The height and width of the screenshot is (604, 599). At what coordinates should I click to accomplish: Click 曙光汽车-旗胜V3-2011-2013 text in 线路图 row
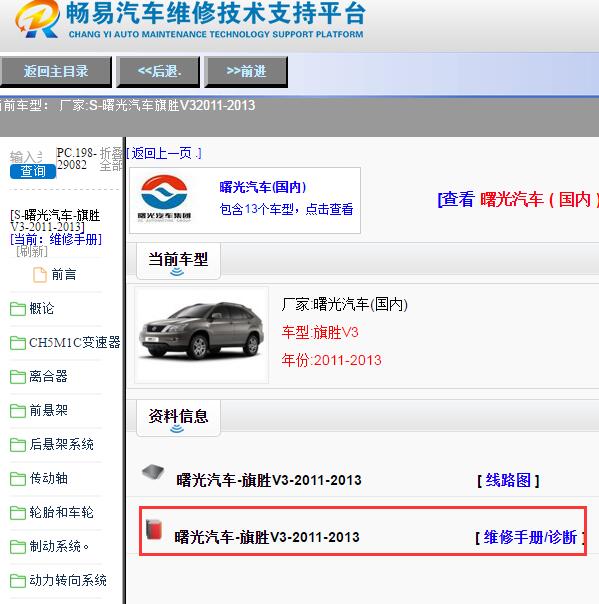tap(269, 480)
